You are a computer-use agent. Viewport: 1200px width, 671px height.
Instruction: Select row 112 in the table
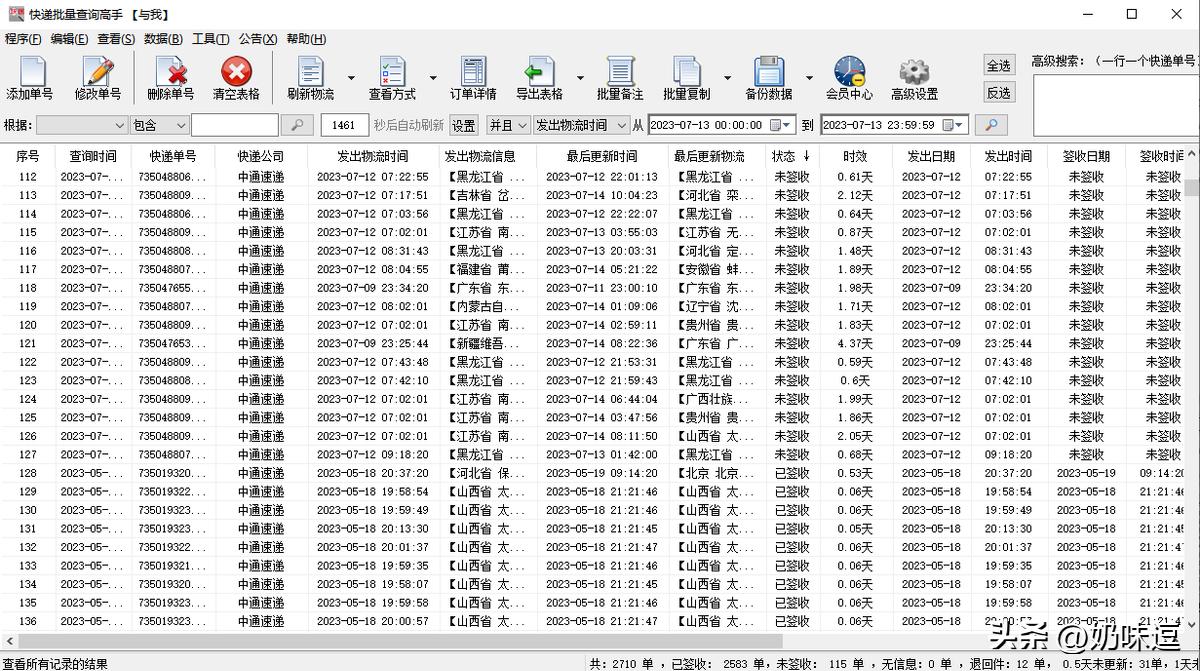click(x=592, y=177)
